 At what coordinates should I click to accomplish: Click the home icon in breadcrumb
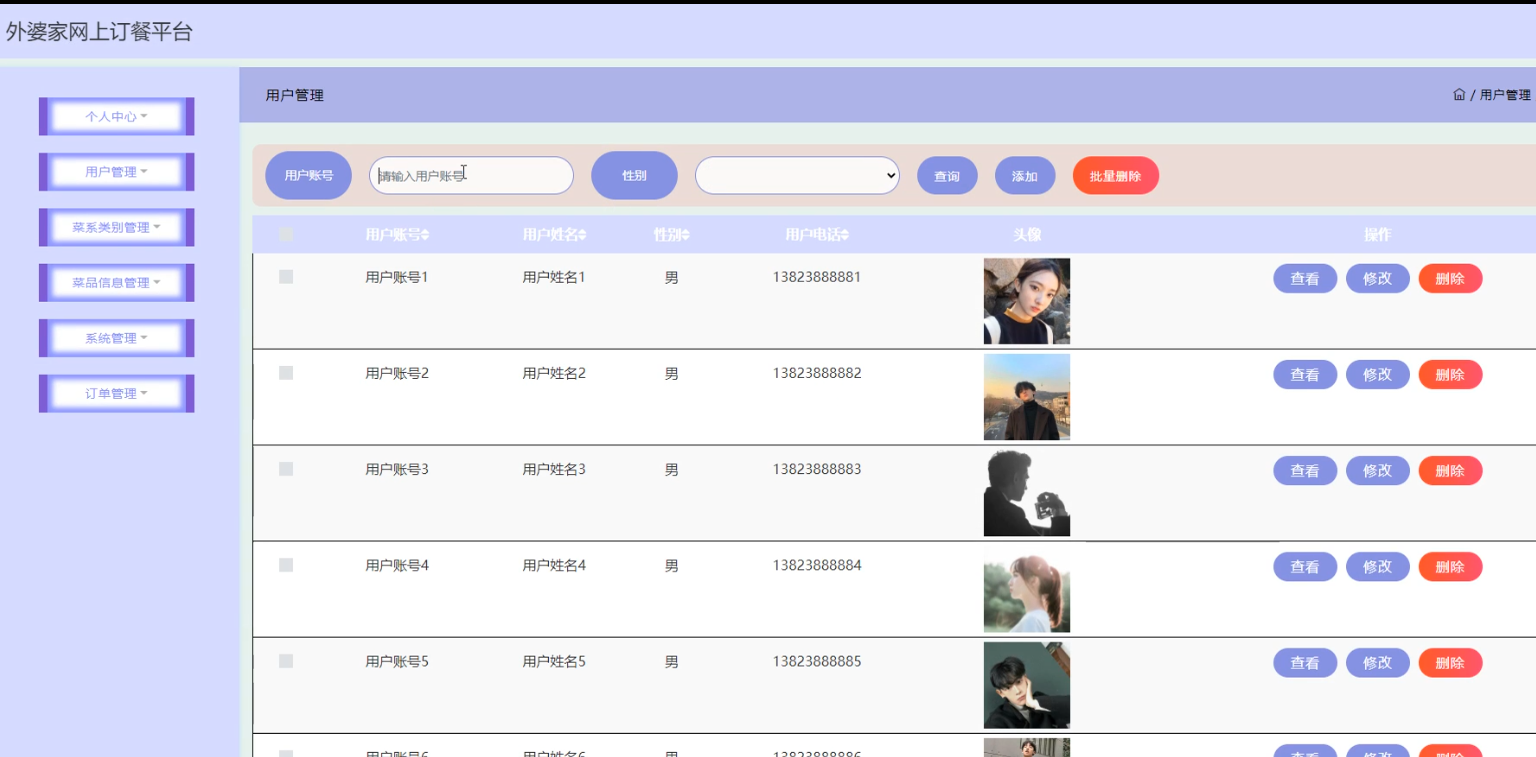pos(1459,95)
